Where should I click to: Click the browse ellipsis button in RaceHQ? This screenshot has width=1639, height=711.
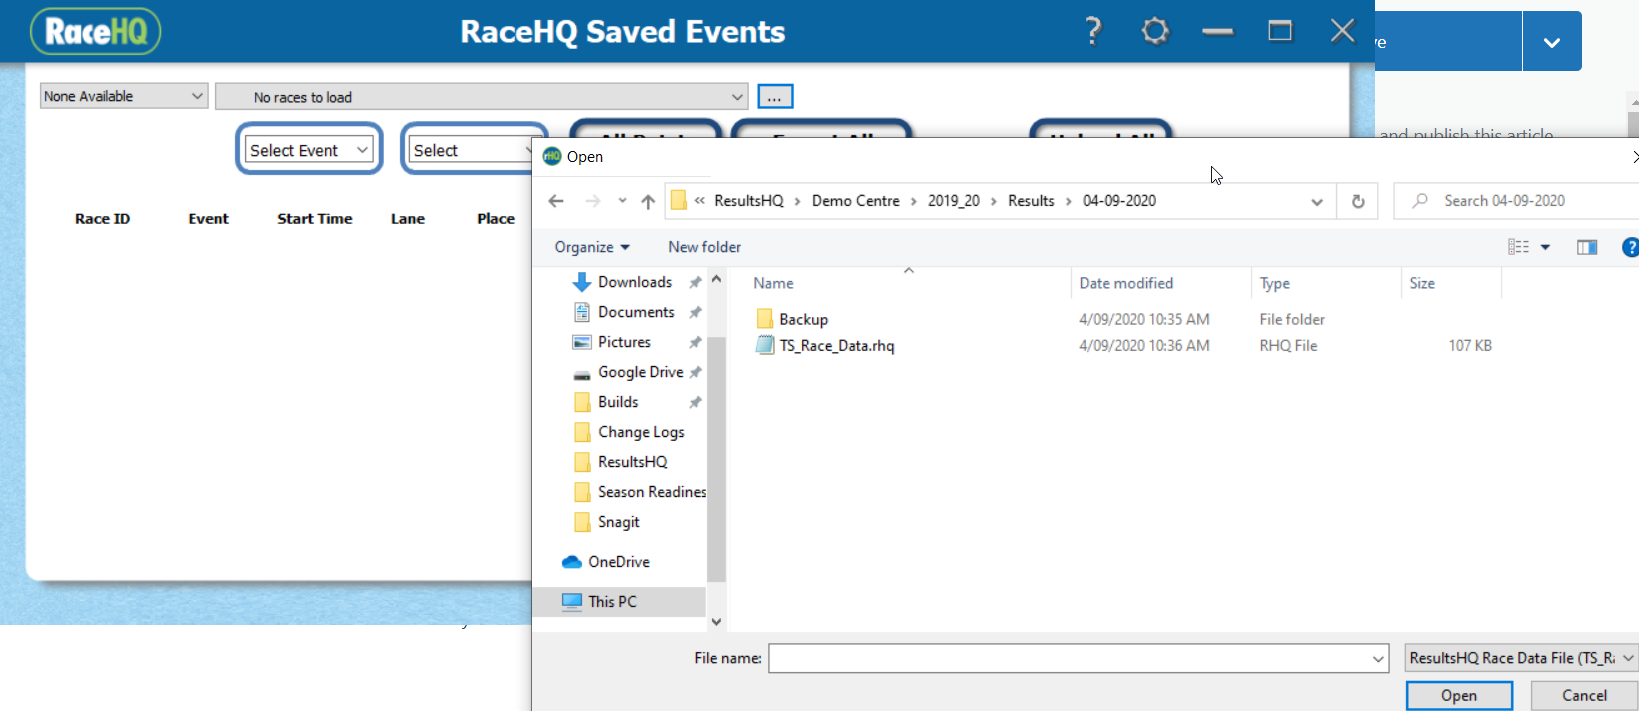pos(775,97)
